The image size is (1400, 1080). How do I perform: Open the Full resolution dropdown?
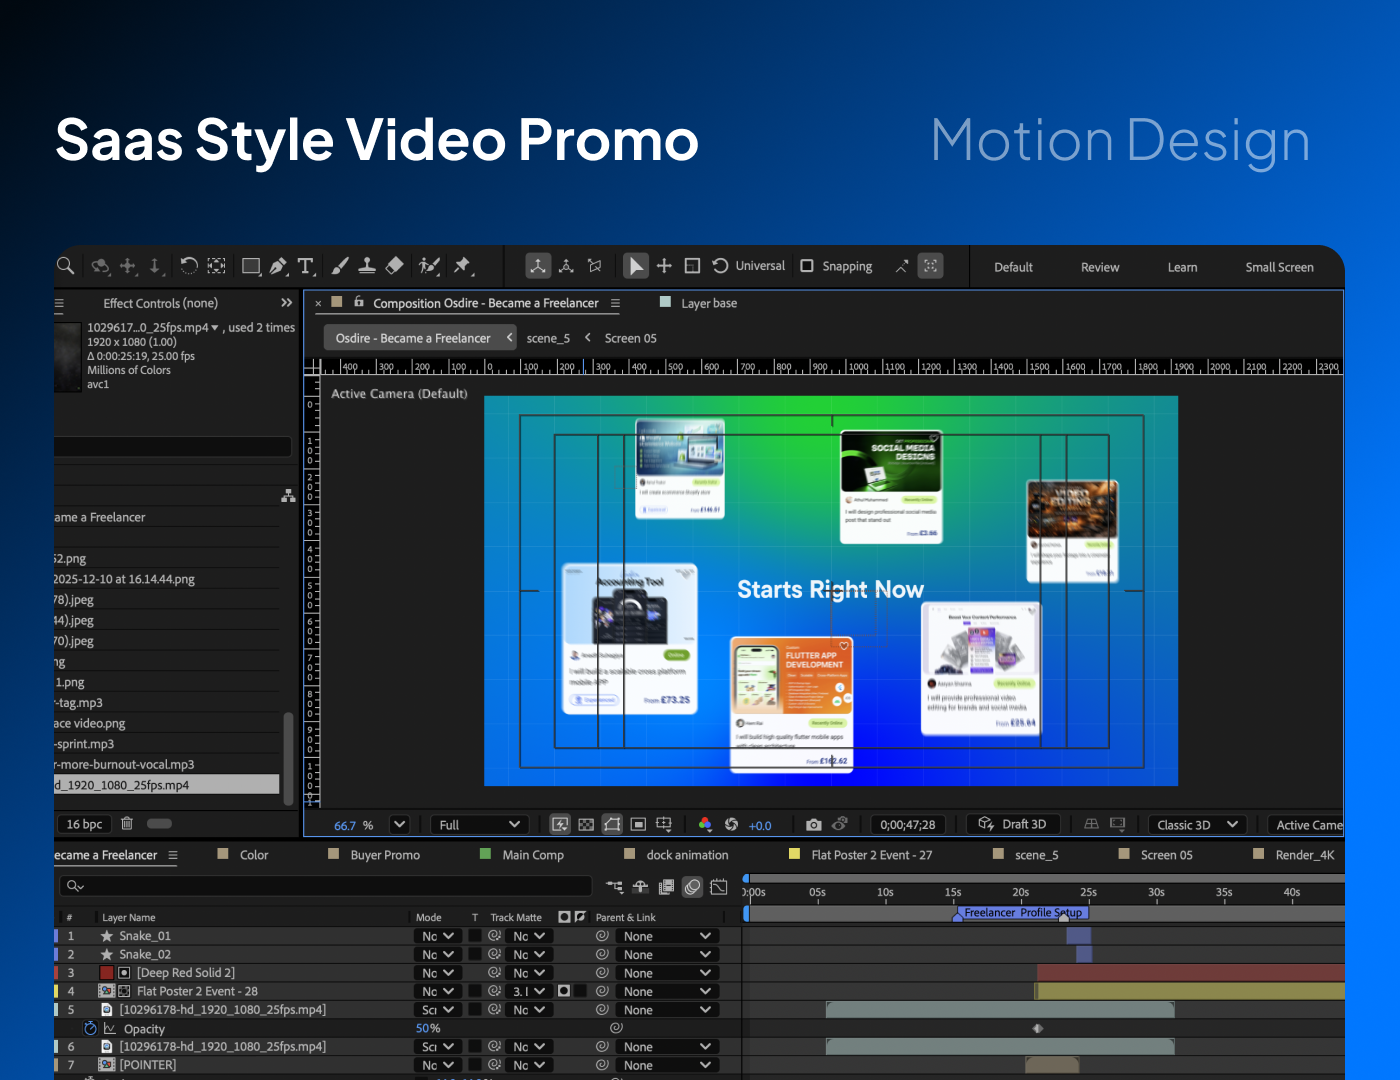tap(479, 825)
